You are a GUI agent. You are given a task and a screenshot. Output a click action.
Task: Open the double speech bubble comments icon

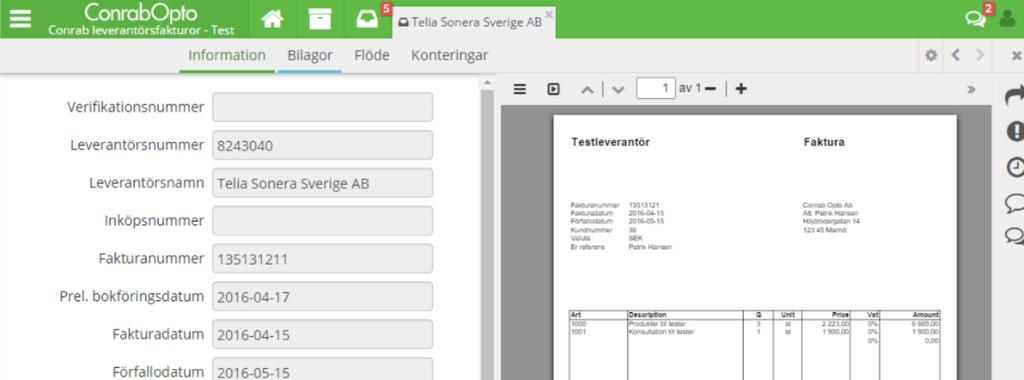pyautogui.click(x=1014, y=235)
